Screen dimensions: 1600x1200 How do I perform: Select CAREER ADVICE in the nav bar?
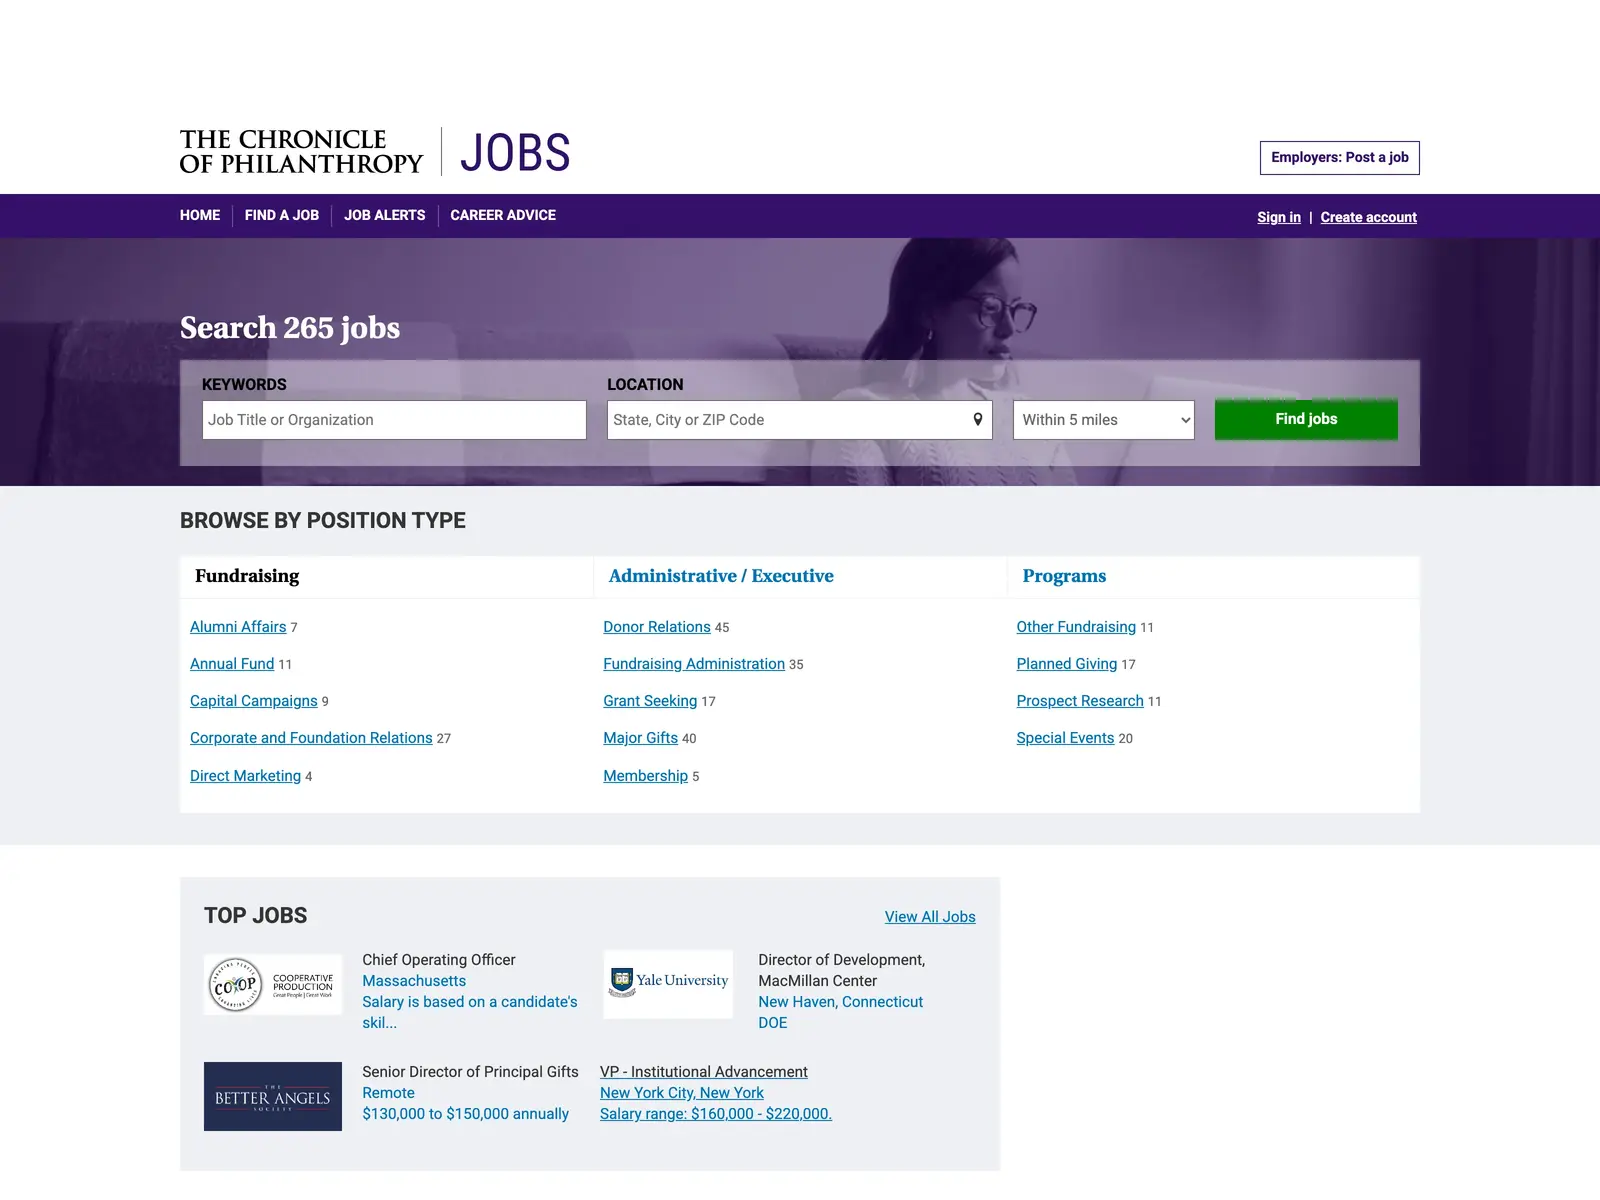(x=503, y=215)
